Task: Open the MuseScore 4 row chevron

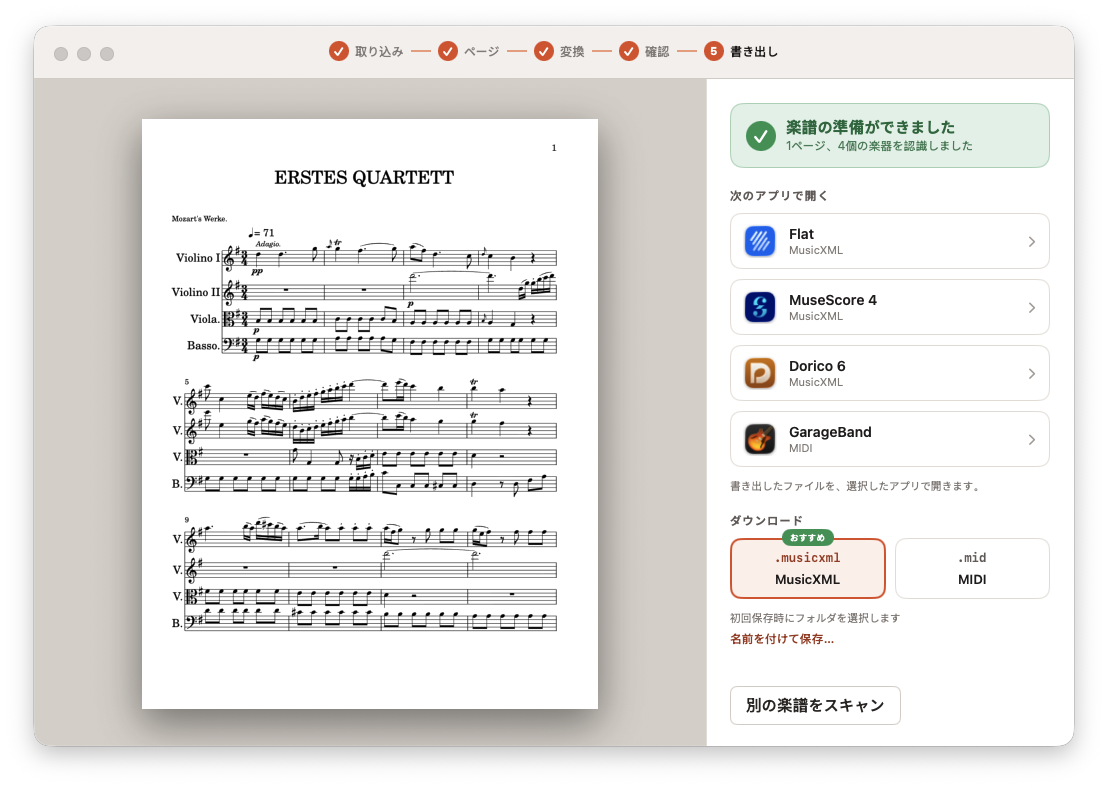Action: click(1032, 307)
